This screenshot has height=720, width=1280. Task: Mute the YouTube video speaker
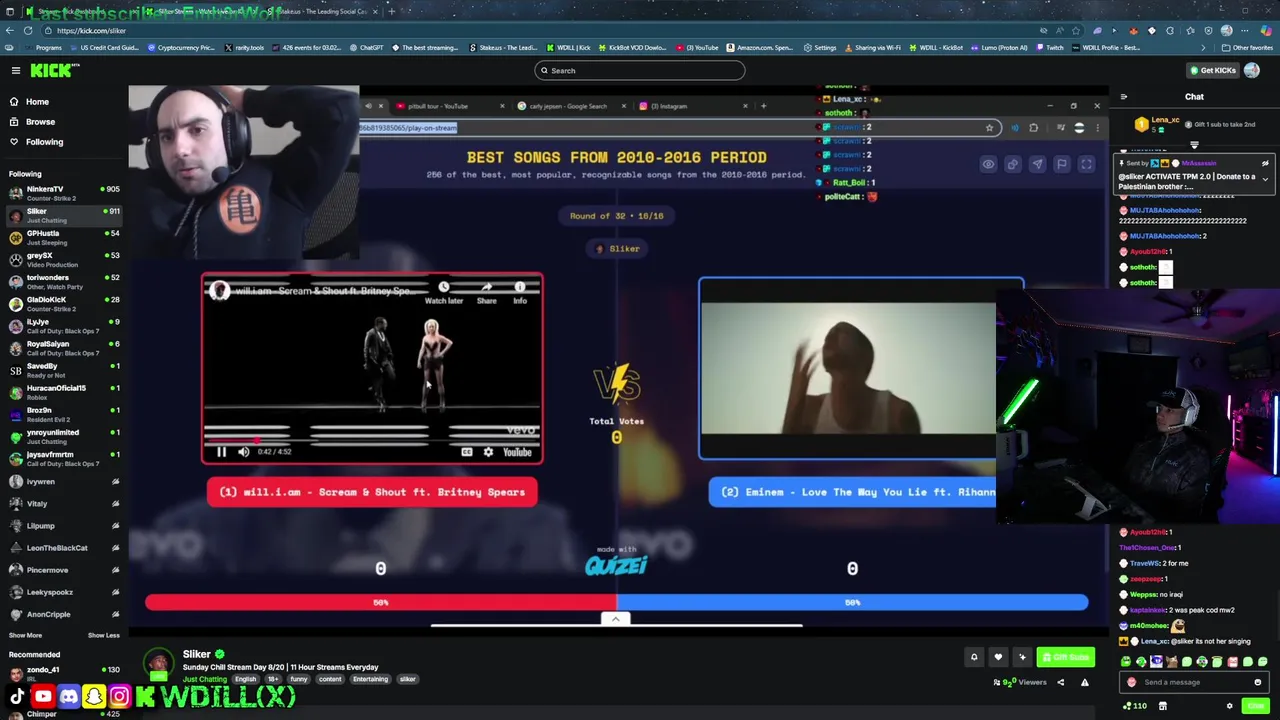[x=243, y=452]
